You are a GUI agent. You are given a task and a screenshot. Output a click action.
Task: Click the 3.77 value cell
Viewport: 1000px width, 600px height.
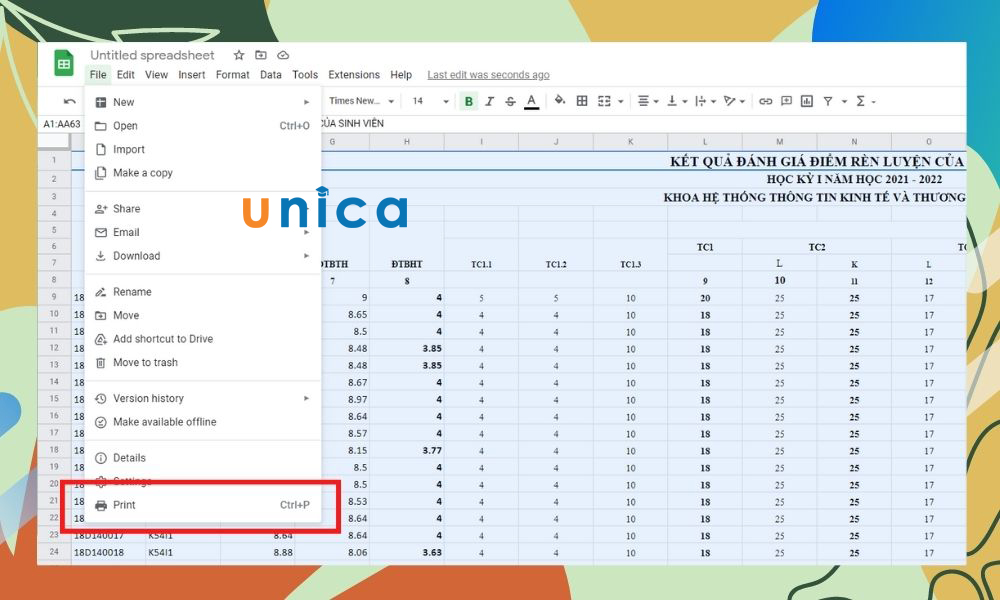[407, 450]
